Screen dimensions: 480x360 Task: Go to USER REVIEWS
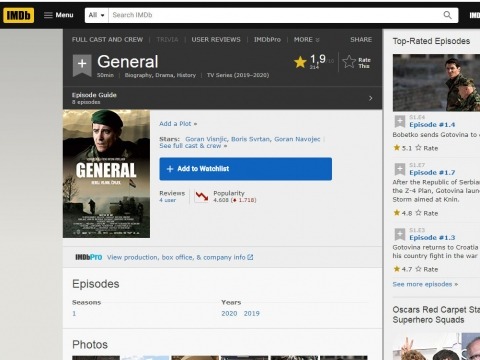(x=216, y=40)
